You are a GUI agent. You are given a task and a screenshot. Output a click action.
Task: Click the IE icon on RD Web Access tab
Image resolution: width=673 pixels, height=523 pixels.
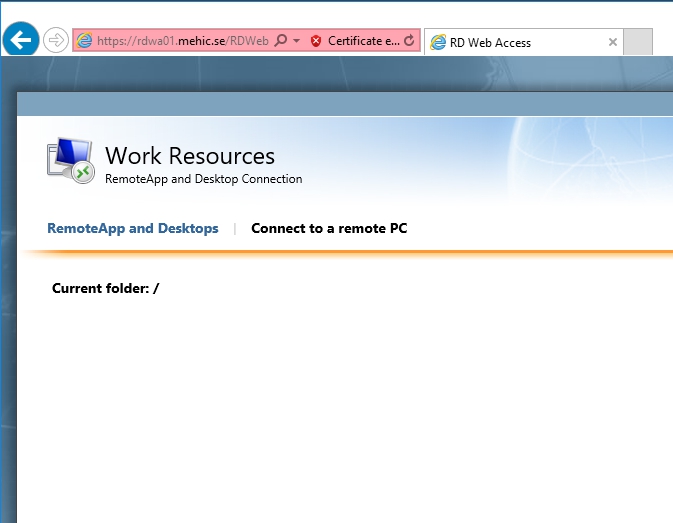(438, 42)
